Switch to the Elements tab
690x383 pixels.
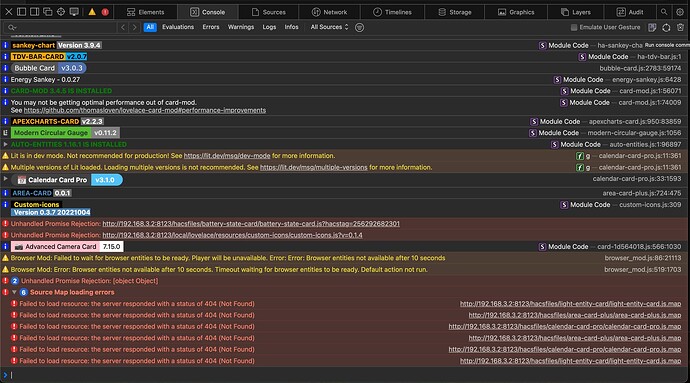(x=146, y=12)
